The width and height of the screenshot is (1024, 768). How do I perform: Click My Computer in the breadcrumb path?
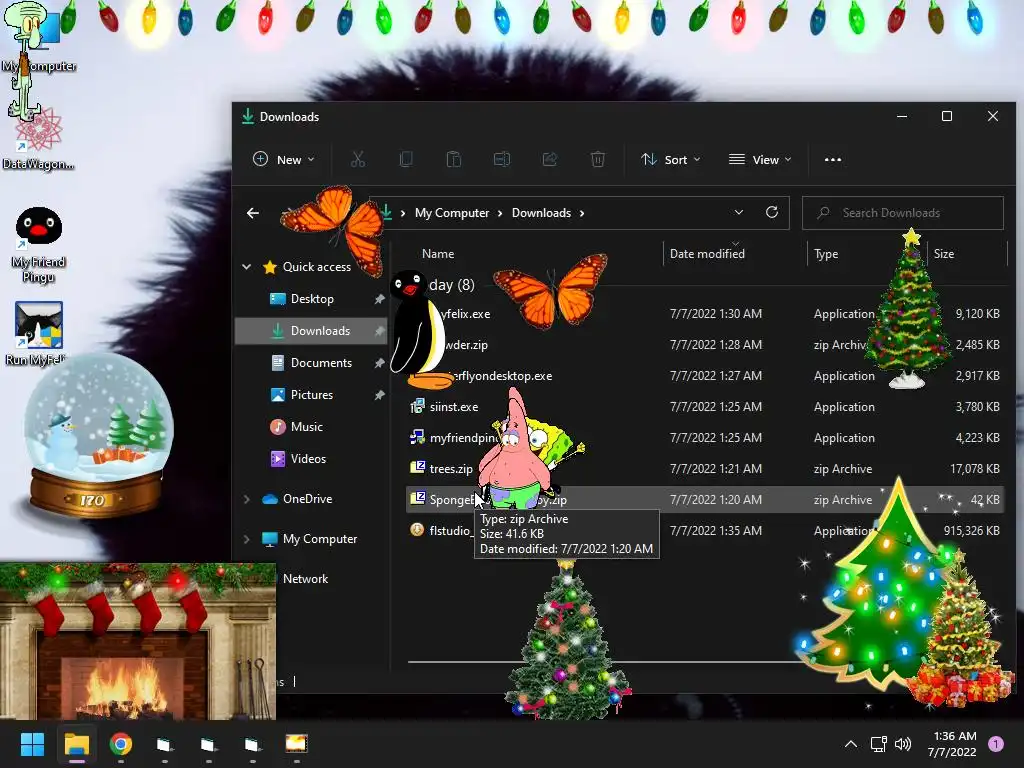(x=452, y=213)
